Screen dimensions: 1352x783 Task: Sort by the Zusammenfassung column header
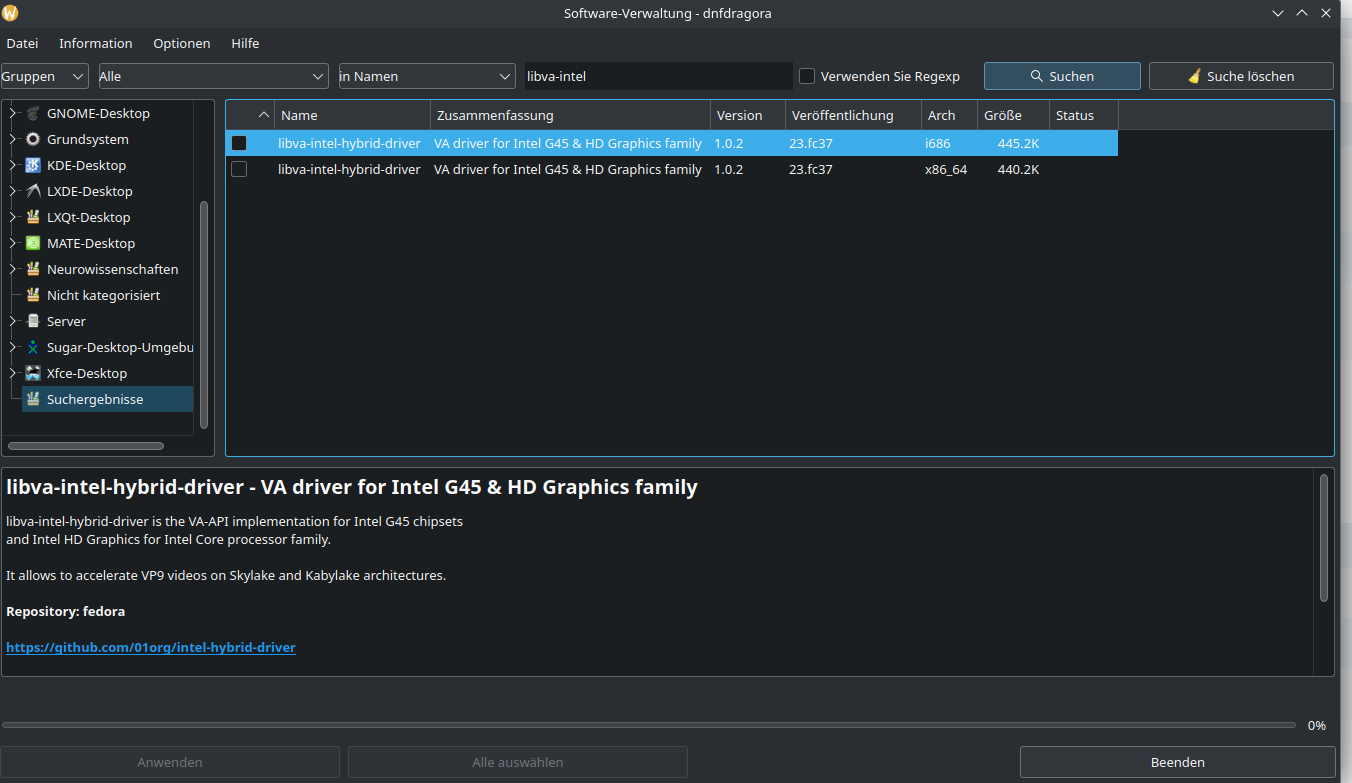tap(571, 115)
